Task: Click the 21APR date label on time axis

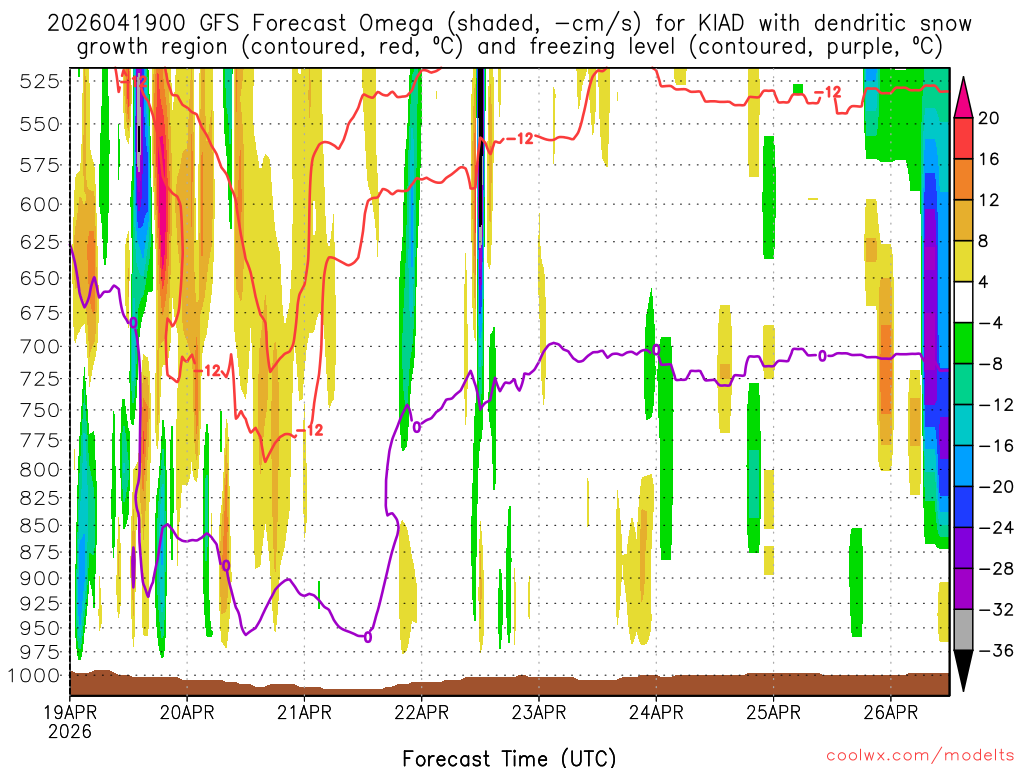Action: [304, 712]
